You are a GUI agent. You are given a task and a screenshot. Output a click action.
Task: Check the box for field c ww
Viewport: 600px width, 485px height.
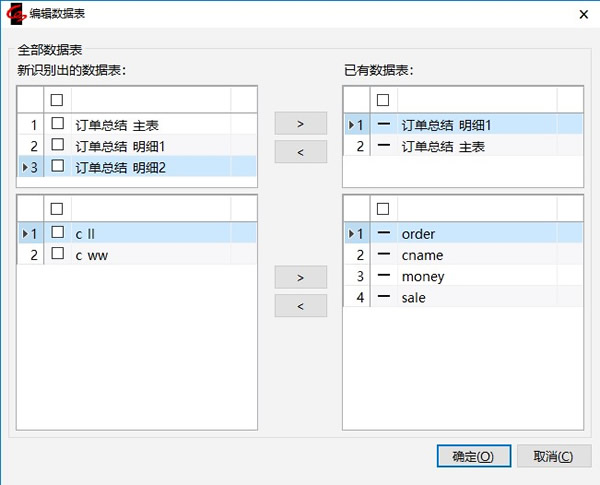(x=58, y=255)
